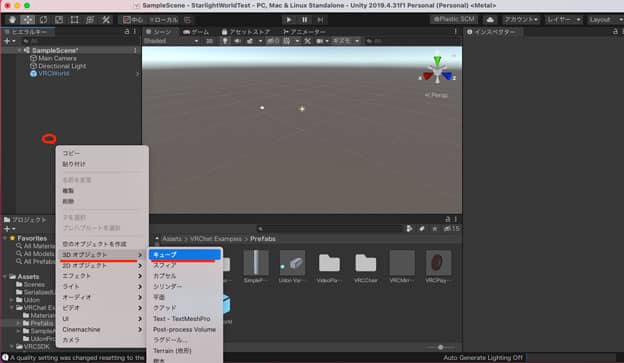Select the Rect transform tool
This screenshot has height=363, width=624.
(74, 20)
